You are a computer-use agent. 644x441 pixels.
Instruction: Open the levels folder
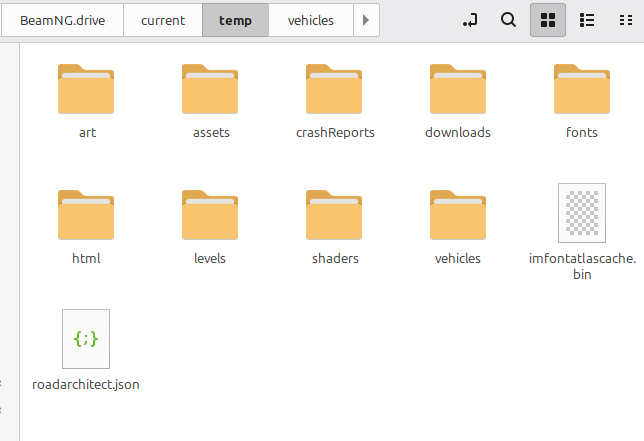click(210, 215)
